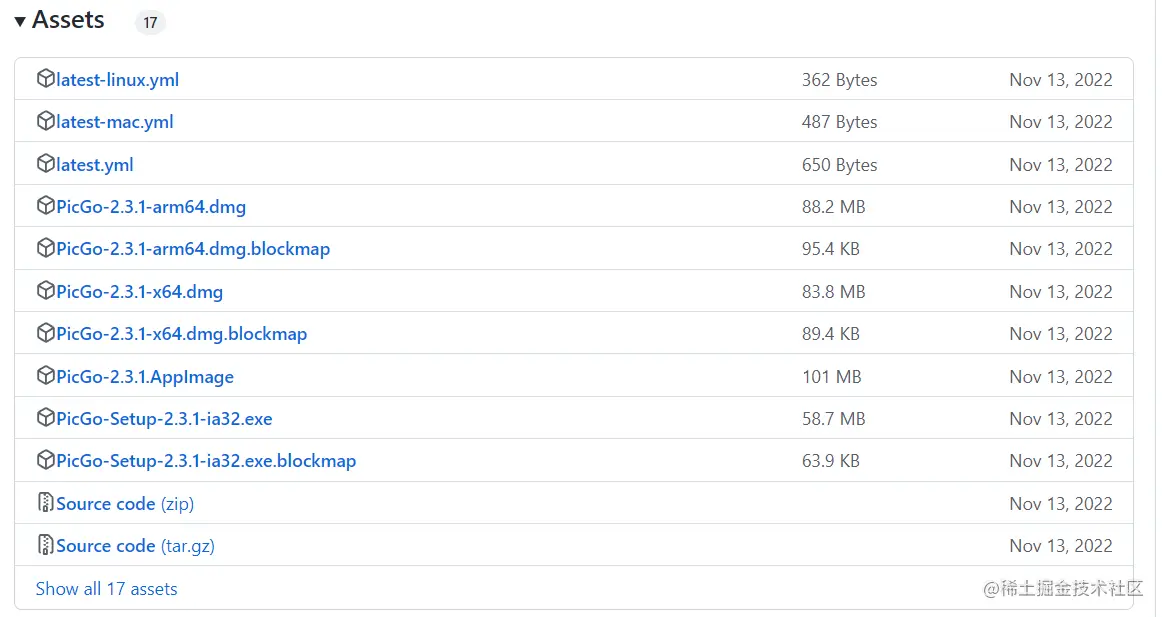
Task: Click the 362 Bytes size text
Action: (840, 80)
